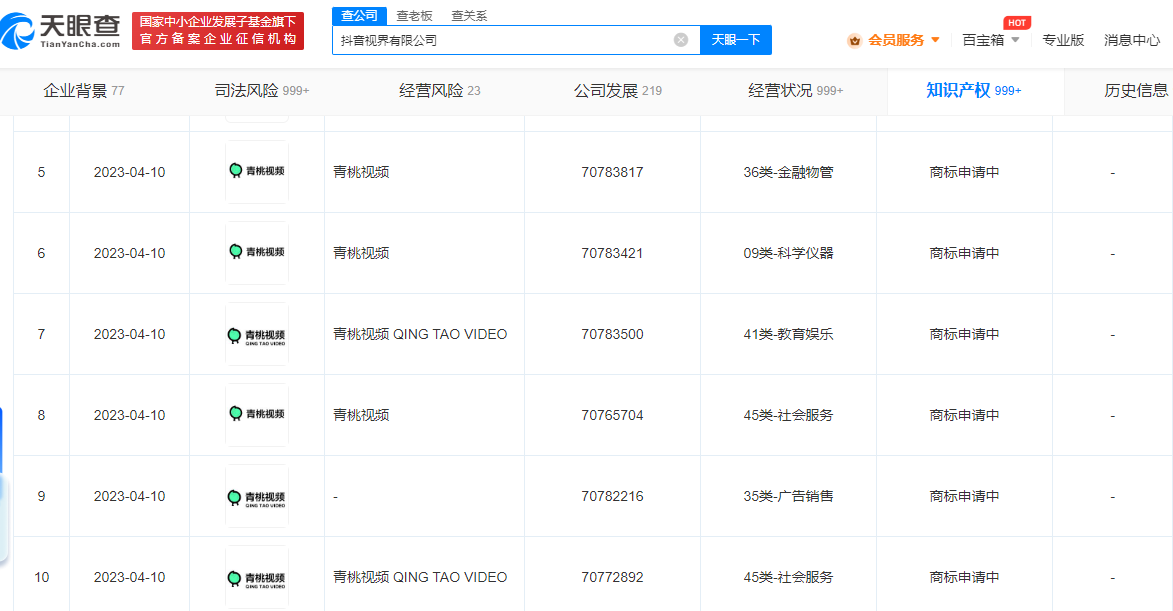This screenshot has width=1173, height=611.
Task: Click trademark name 青桃视频 in row 8
Action: (x=361, y=415)
